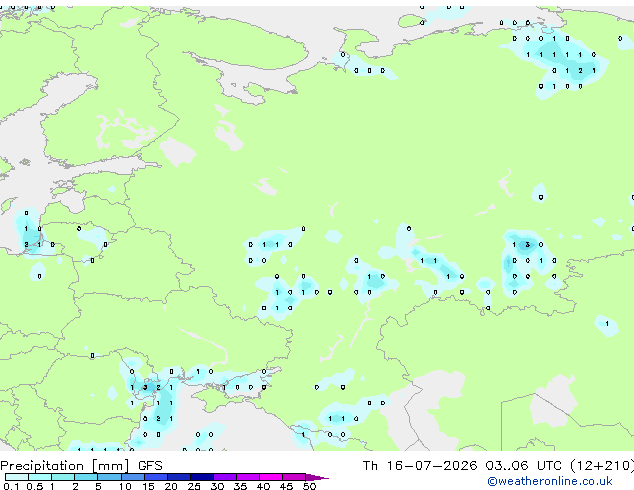The height and width of the screenshot is (490, 634).
Task: Click the date '16-07-2026' in the caption
Action: pyautogui.click(x=431, y=466)
